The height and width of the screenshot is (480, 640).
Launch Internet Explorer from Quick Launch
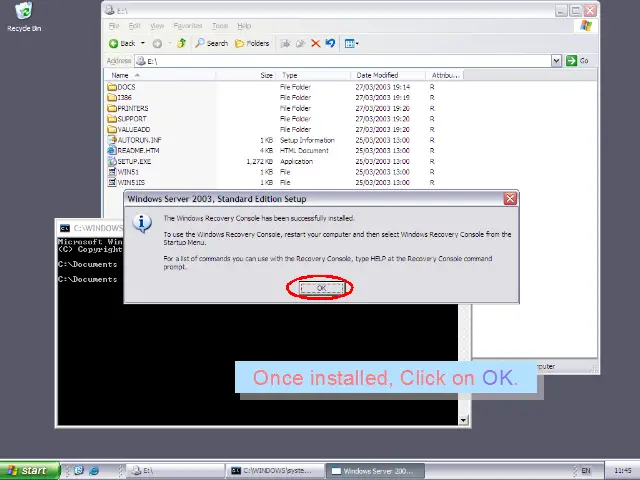94,471
